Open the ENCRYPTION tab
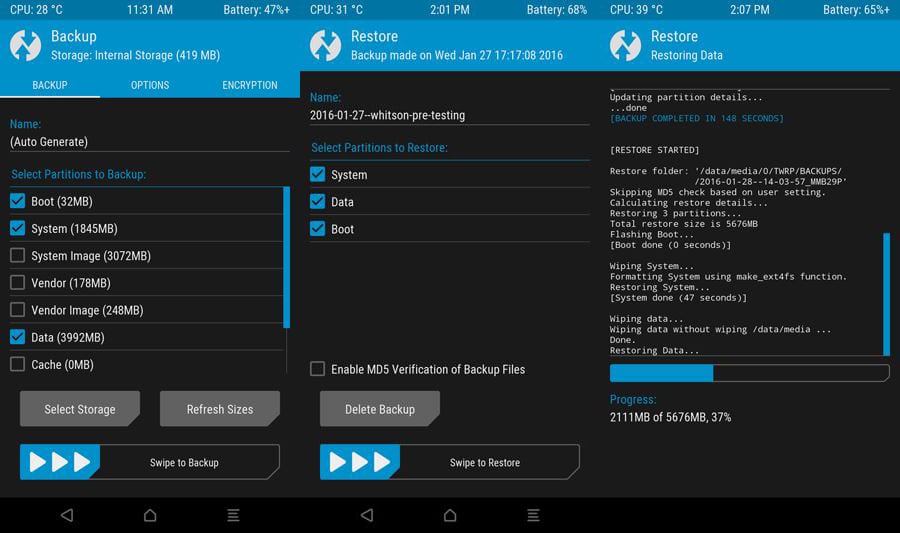Viewport: 900px width, 533px height. (250, 85)
